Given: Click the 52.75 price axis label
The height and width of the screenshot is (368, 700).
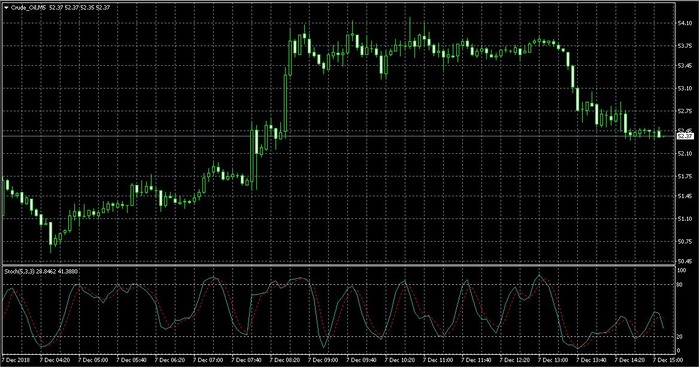Looking at the screenshot, I should (685, 111).
